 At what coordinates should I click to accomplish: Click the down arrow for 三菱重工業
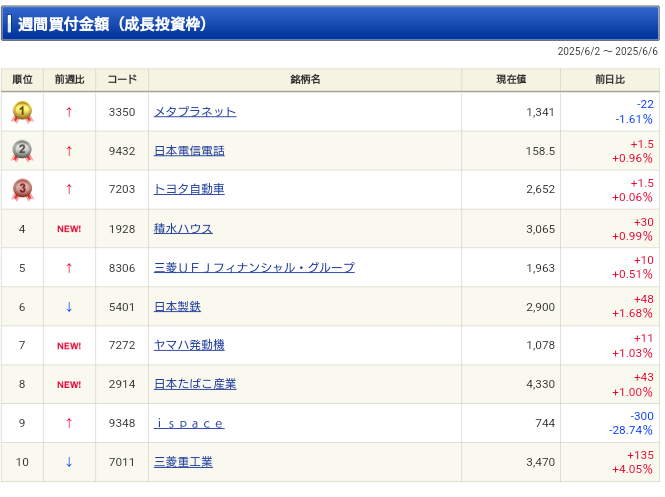[x=69, y=462]
